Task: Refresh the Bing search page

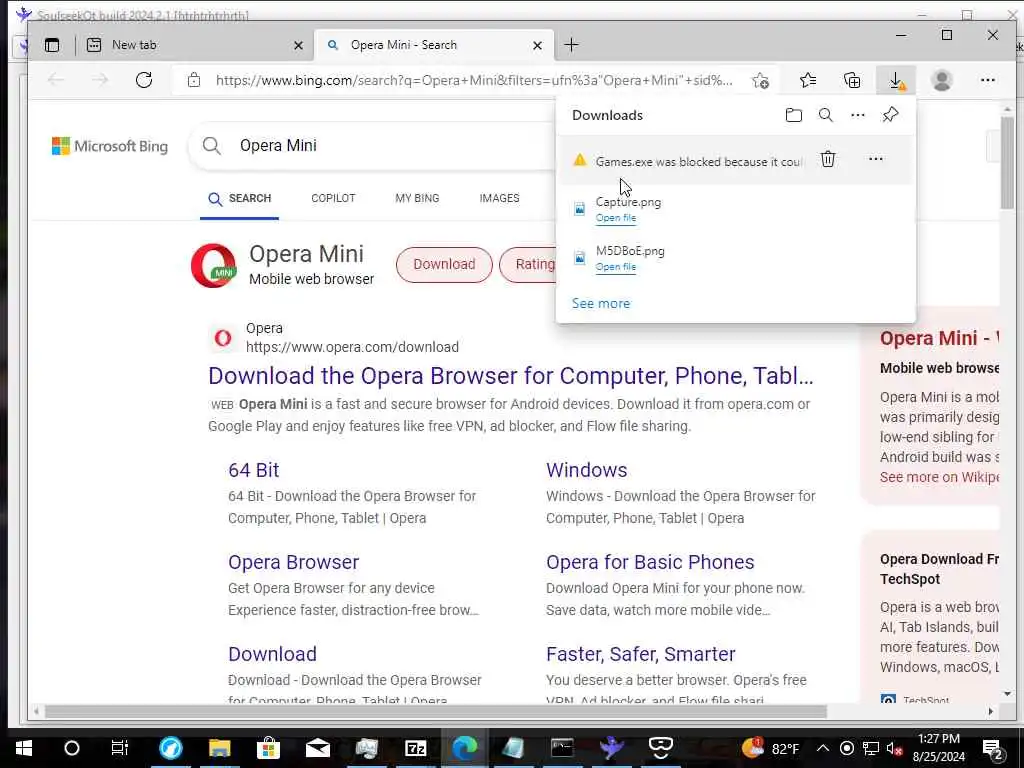Action: click(144, 80)
